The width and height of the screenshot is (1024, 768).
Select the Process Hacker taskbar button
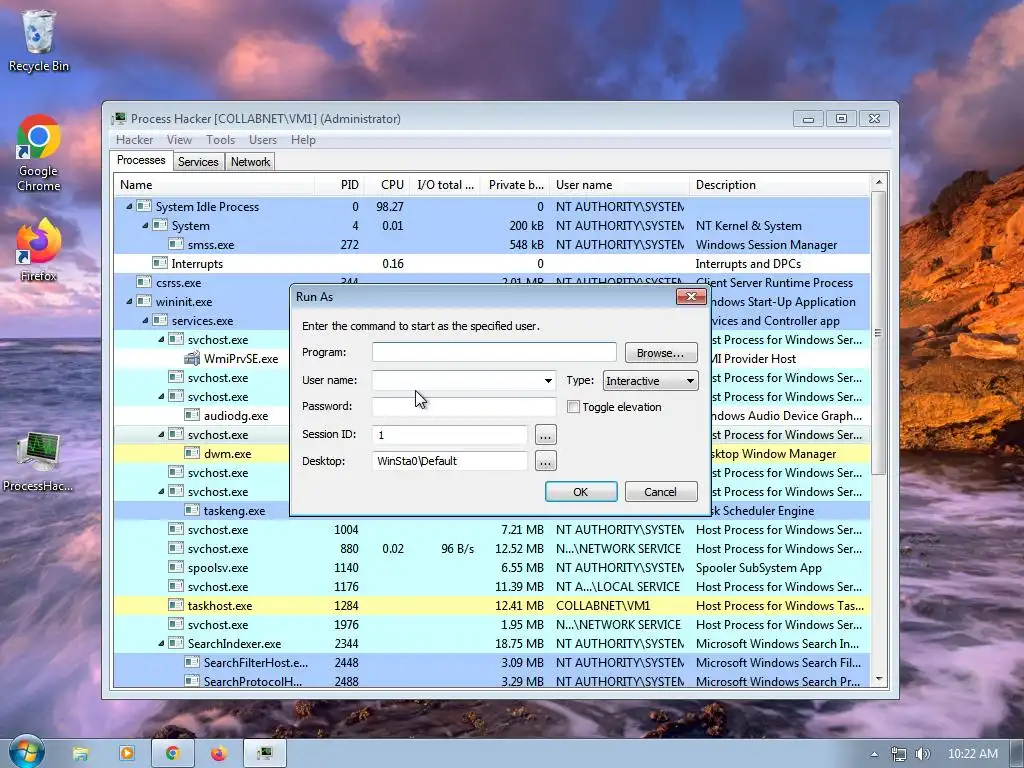264,754
